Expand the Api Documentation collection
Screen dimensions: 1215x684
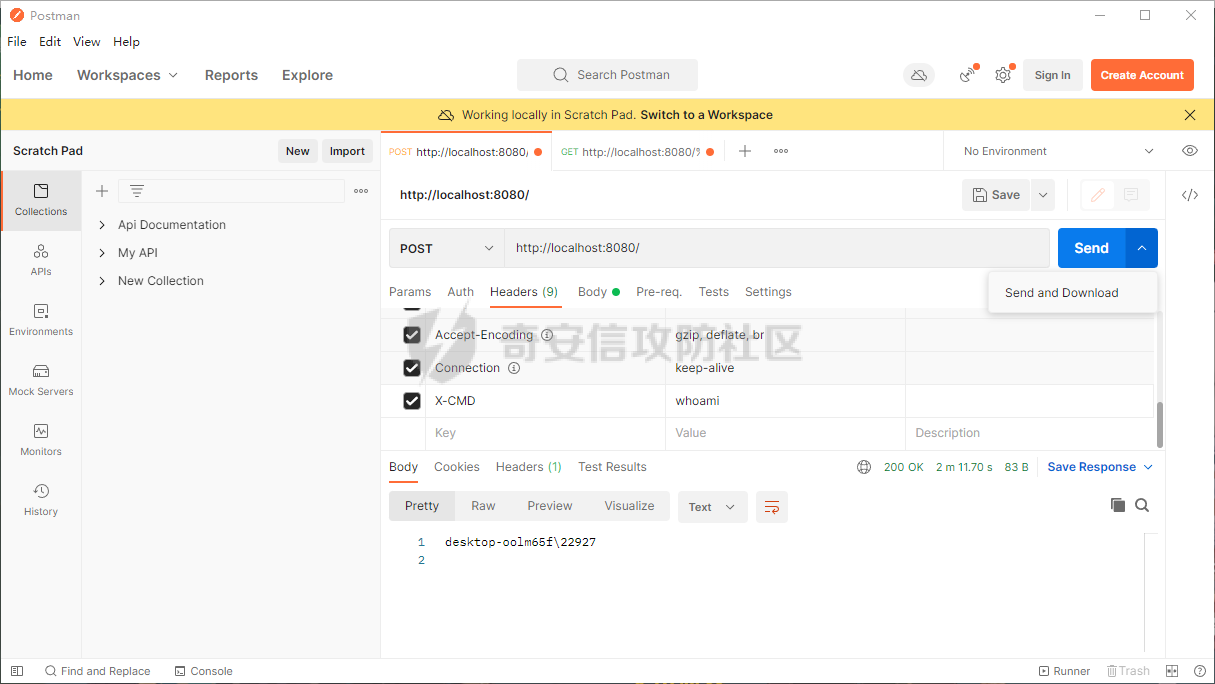click(x=102, y=225)
